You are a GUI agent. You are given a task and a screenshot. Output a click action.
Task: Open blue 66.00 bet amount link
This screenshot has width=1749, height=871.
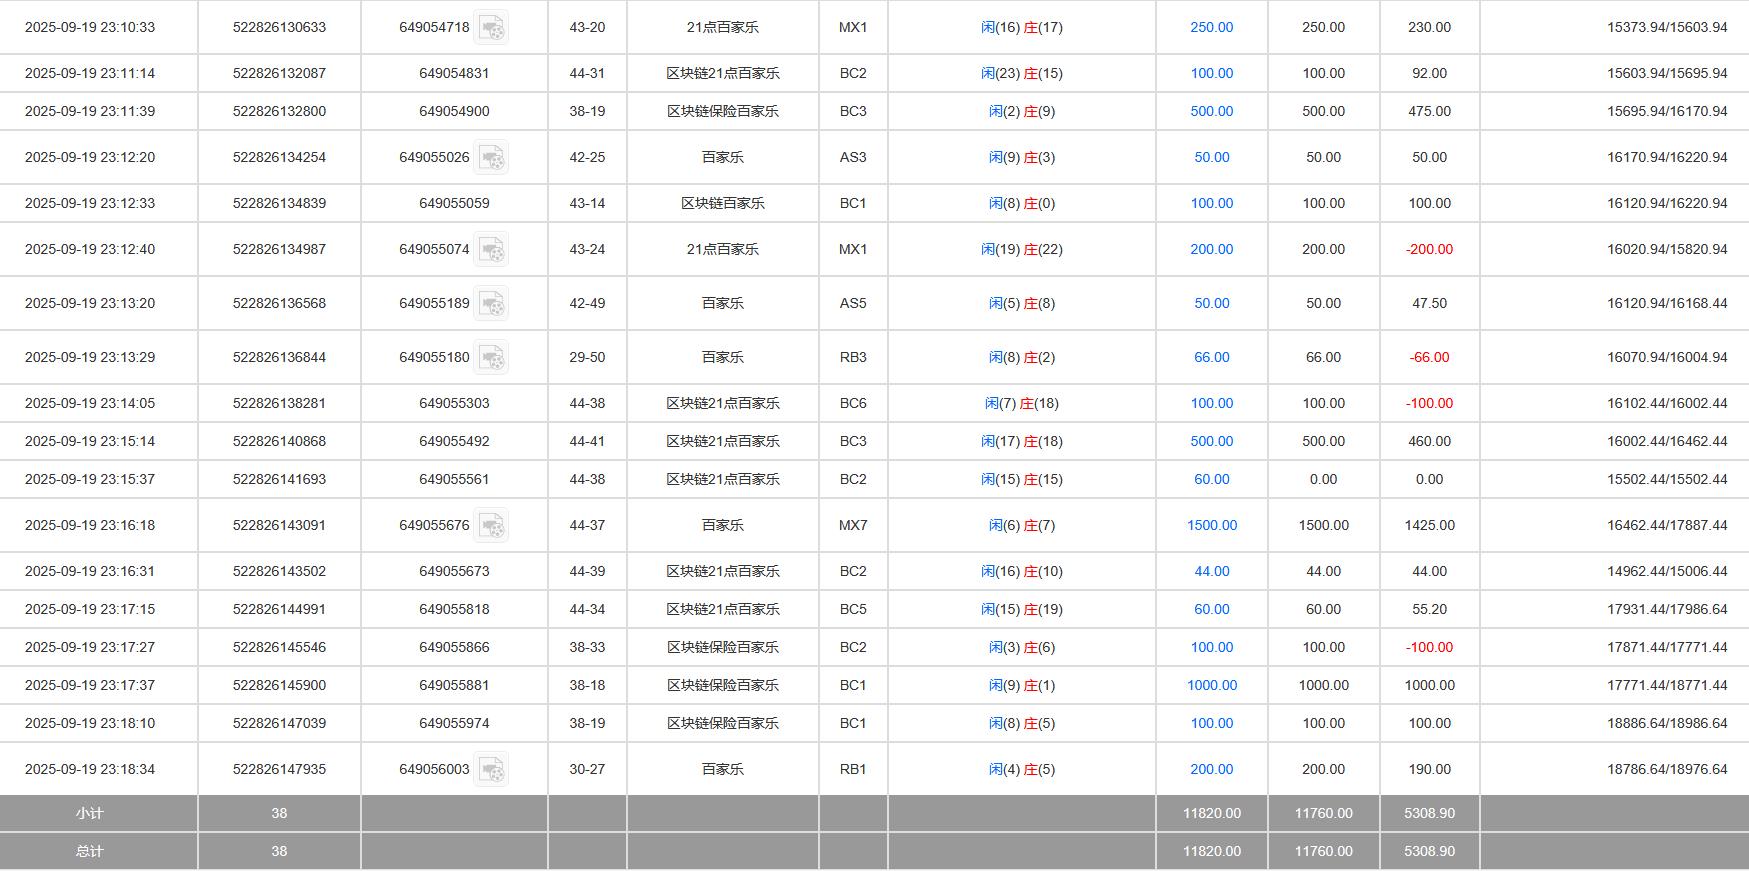(1211, 357)
